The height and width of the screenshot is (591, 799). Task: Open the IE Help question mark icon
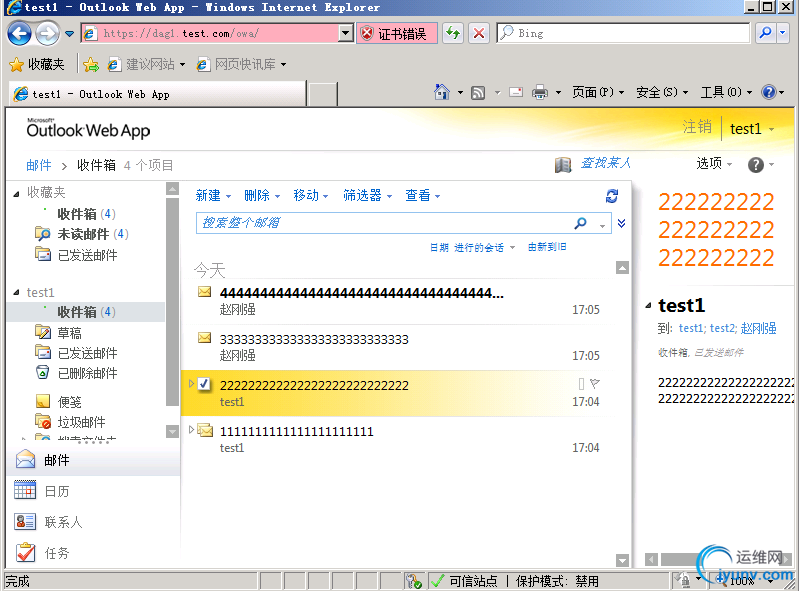coord(768,92)
